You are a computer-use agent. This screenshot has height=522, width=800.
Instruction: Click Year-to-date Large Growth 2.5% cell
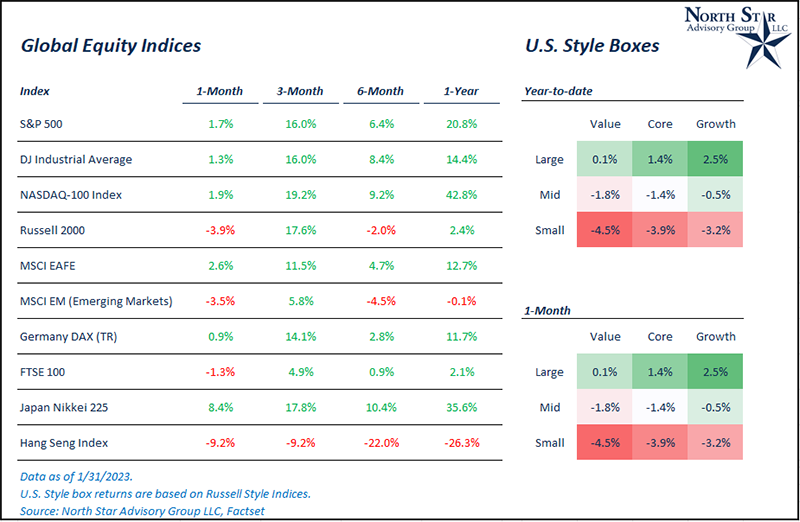tap(715, 159)
